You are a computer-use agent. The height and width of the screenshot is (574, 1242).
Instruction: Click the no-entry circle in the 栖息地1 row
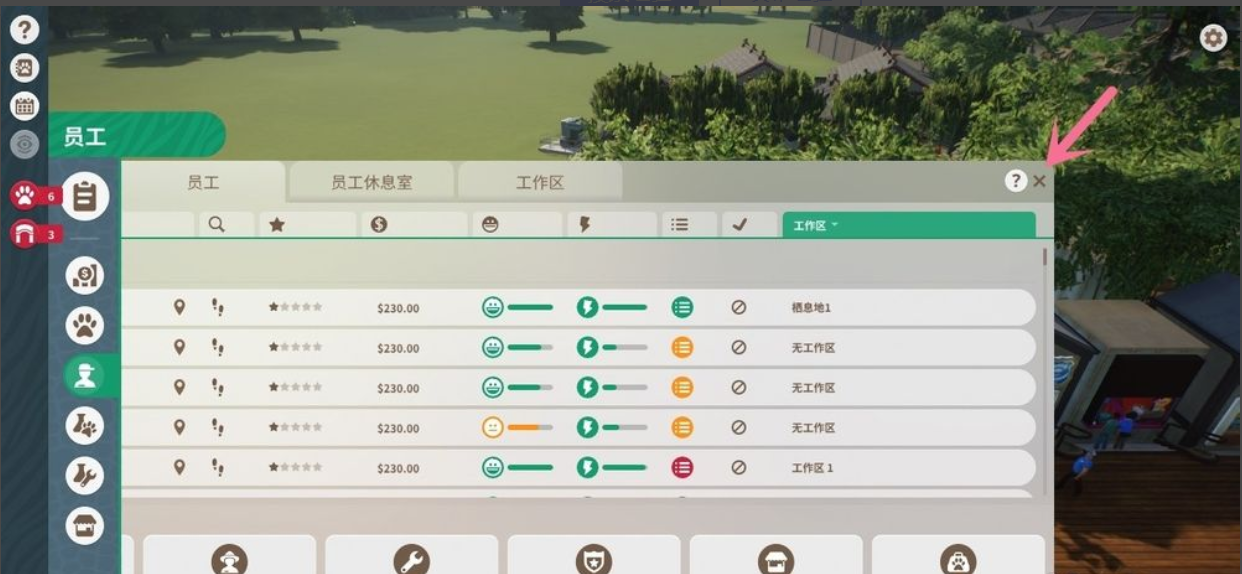[739, 307]
